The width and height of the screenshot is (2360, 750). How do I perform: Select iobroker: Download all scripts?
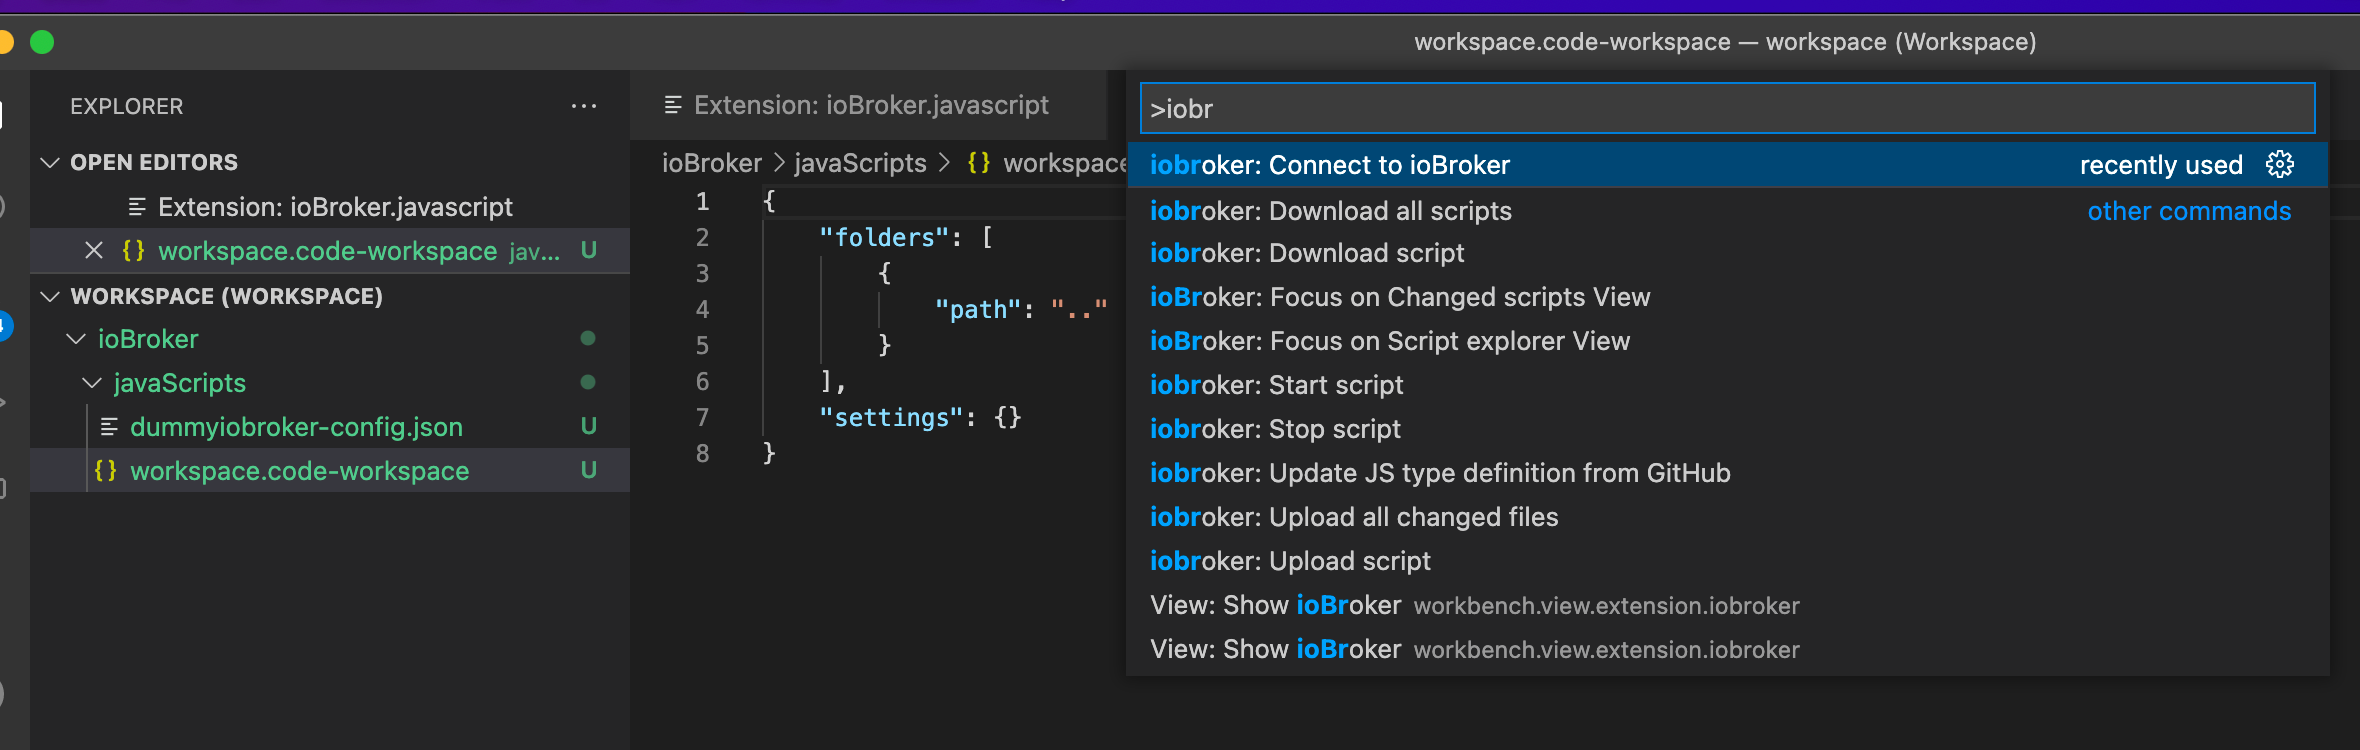[1727, 211]
